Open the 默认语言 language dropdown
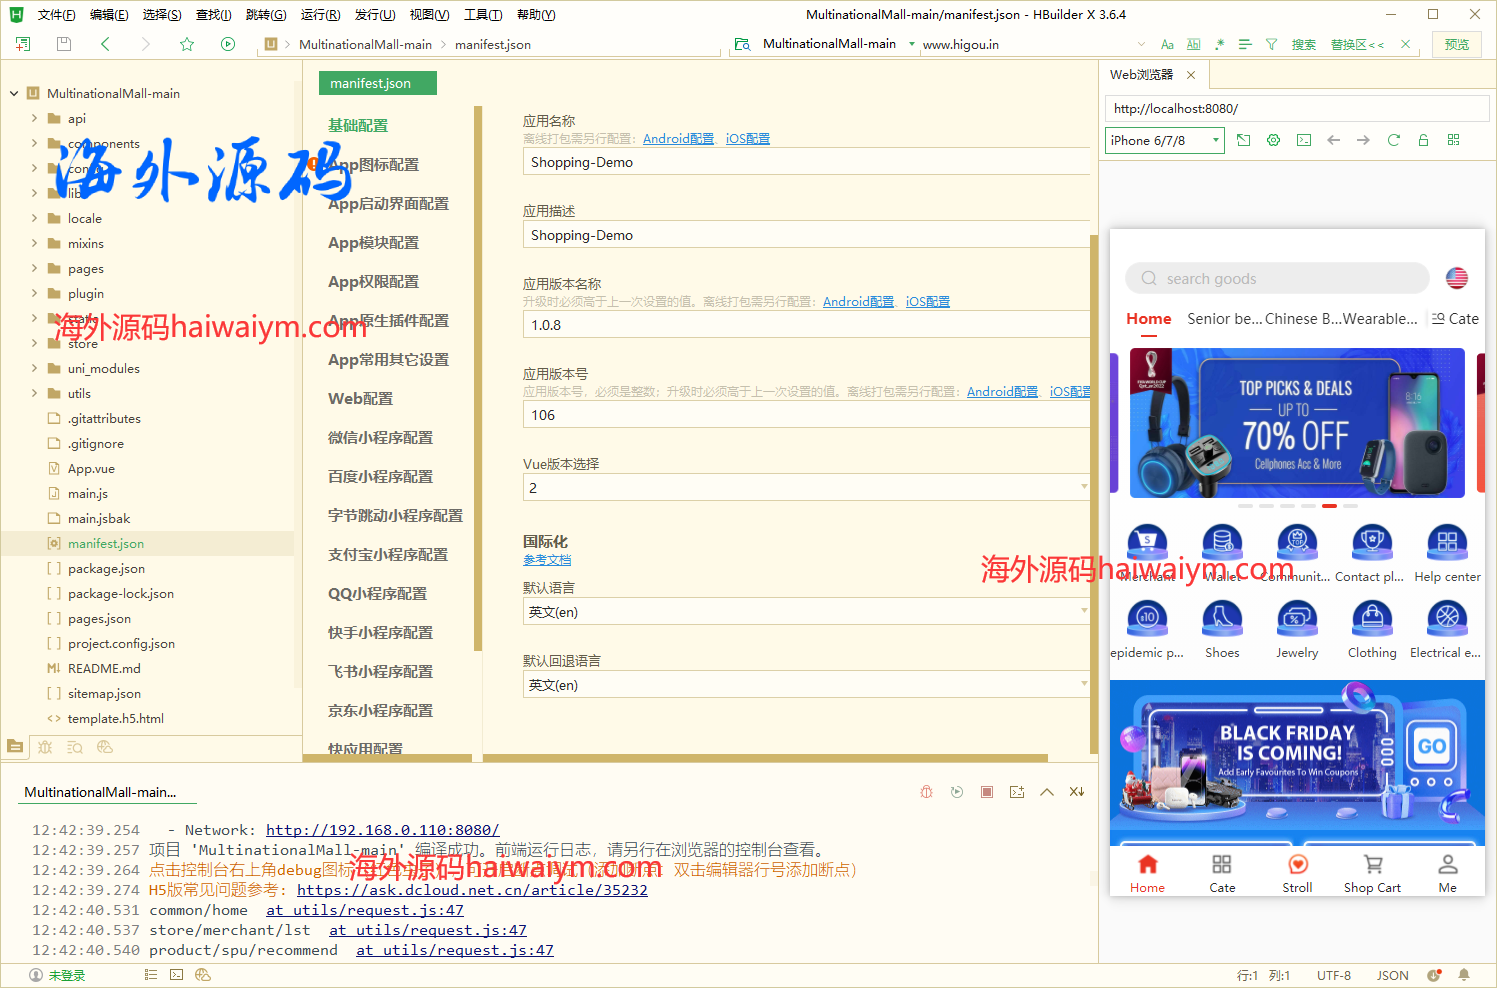The height and width of the screenshot is (988, 1497). pyautogui.click(x=805, y=612)
